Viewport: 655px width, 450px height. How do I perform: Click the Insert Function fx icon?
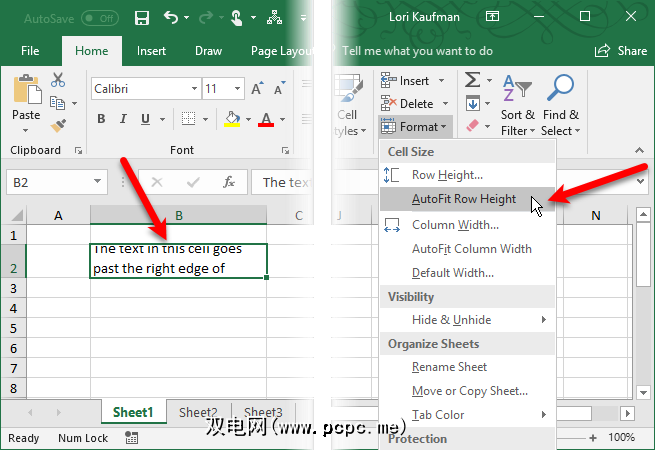click(229, 182)
